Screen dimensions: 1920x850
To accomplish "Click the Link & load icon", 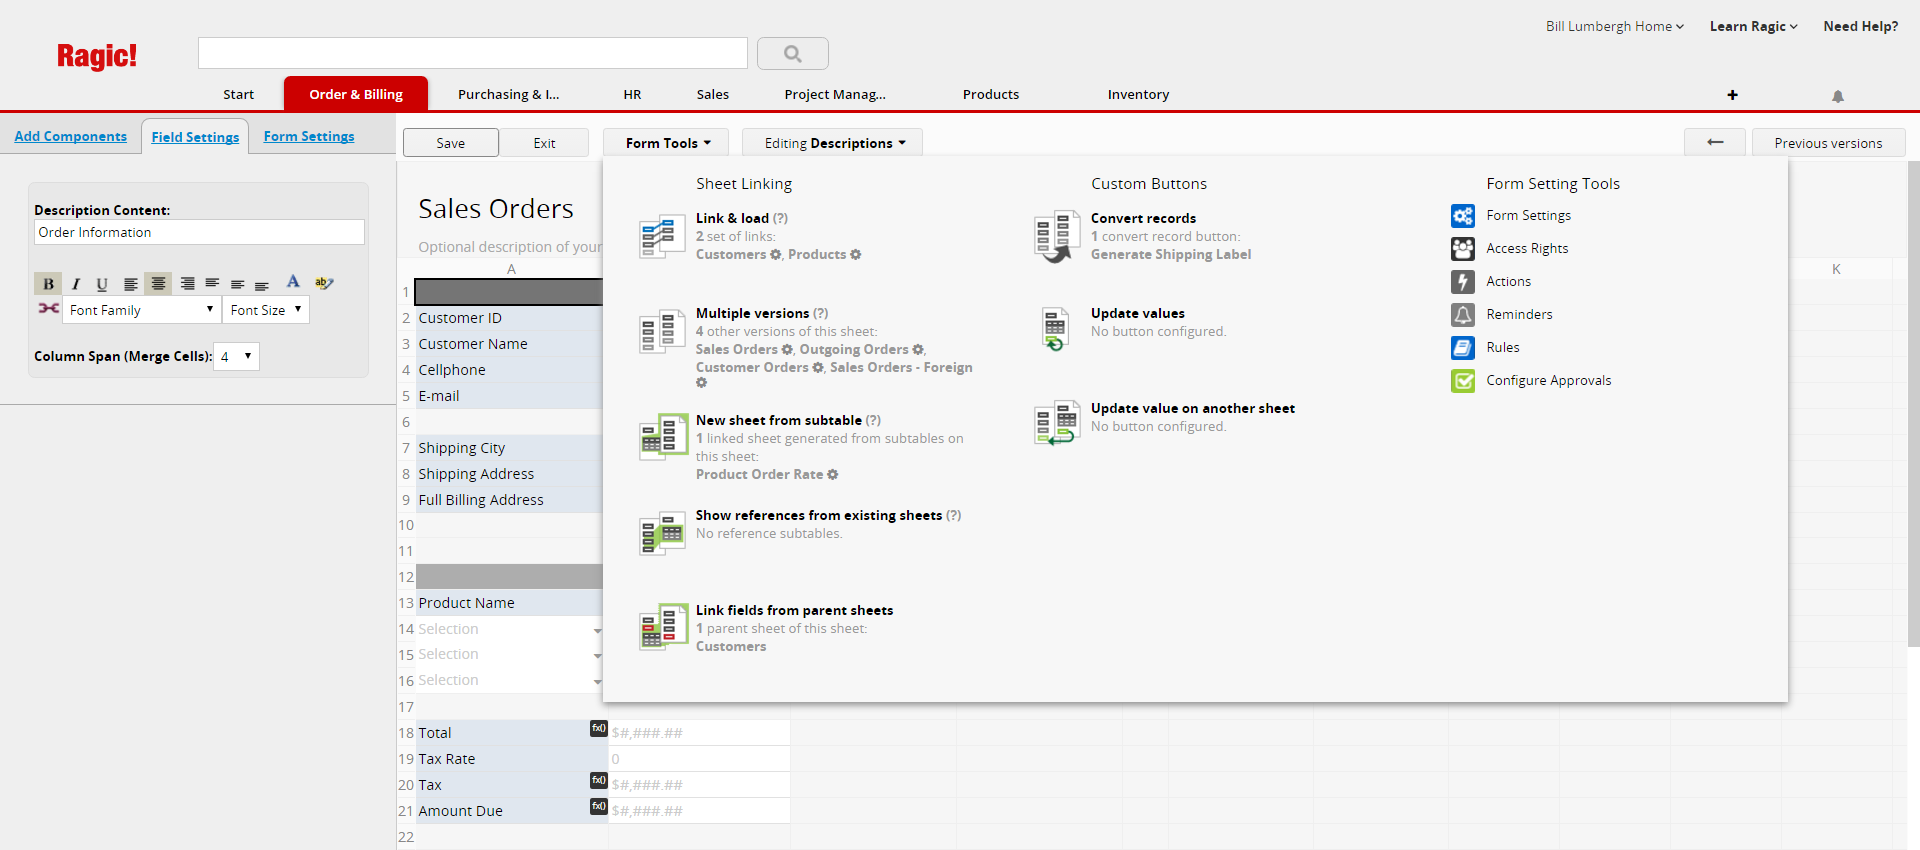I will [662, 238].
